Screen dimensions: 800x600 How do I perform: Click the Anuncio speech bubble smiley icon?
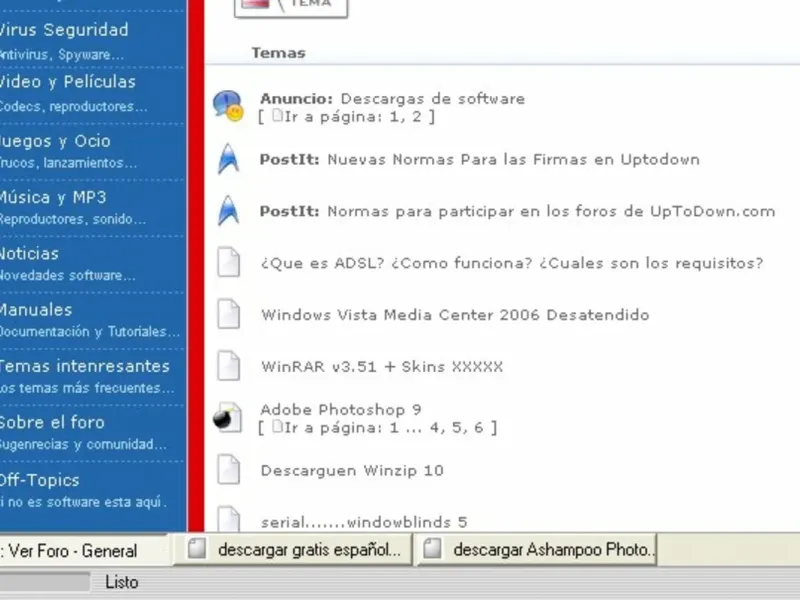[x=228, y=106]
